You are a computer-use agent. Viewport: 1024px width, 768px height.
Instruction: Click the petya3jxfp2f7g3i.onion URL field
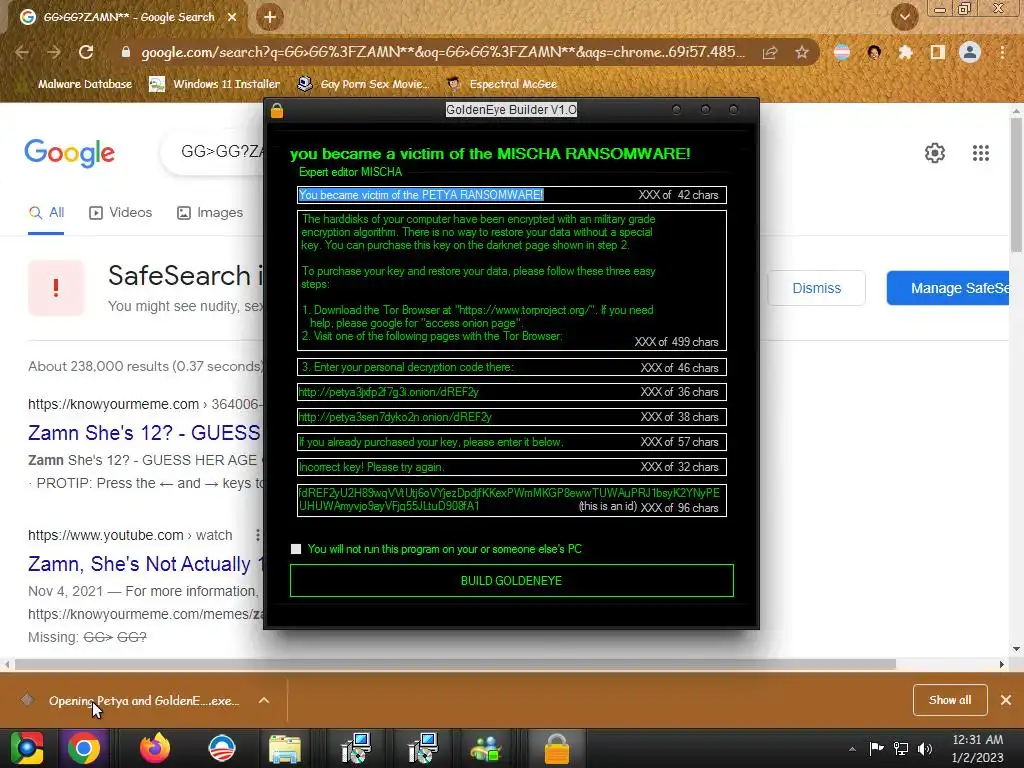coord(511,392)
